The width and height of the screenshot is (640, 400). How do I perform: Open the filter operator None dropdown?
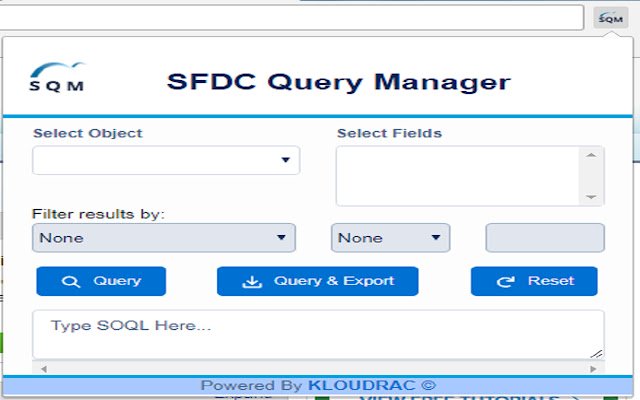click(x=391, y=238)
